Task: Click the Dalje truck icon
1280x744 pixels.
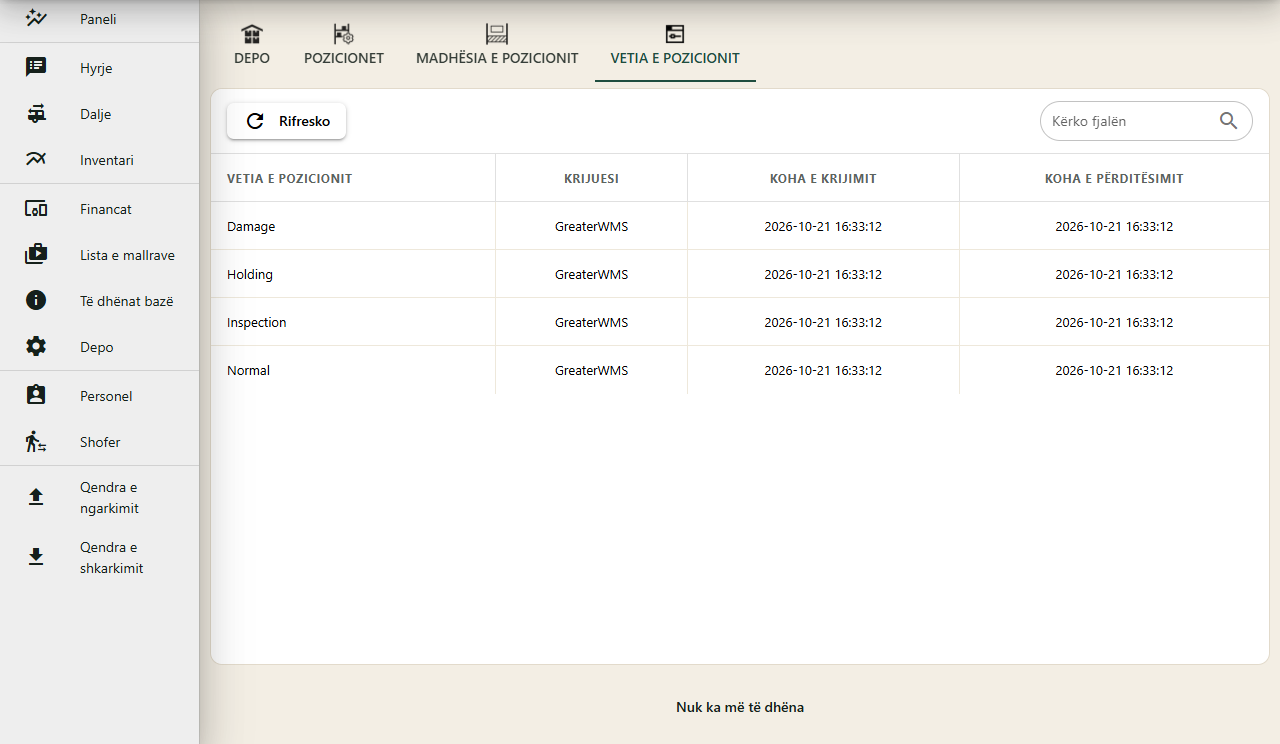Action: (36, 113)
